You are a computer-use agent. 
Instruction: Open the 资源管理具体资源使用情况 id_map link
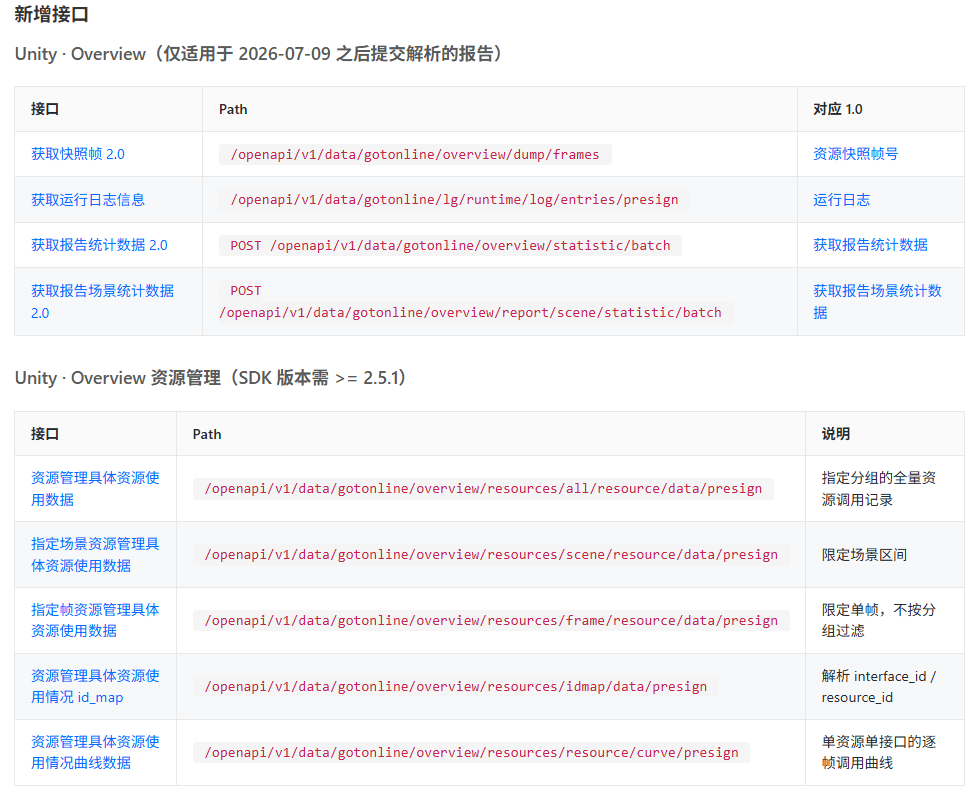pos(95,686)
